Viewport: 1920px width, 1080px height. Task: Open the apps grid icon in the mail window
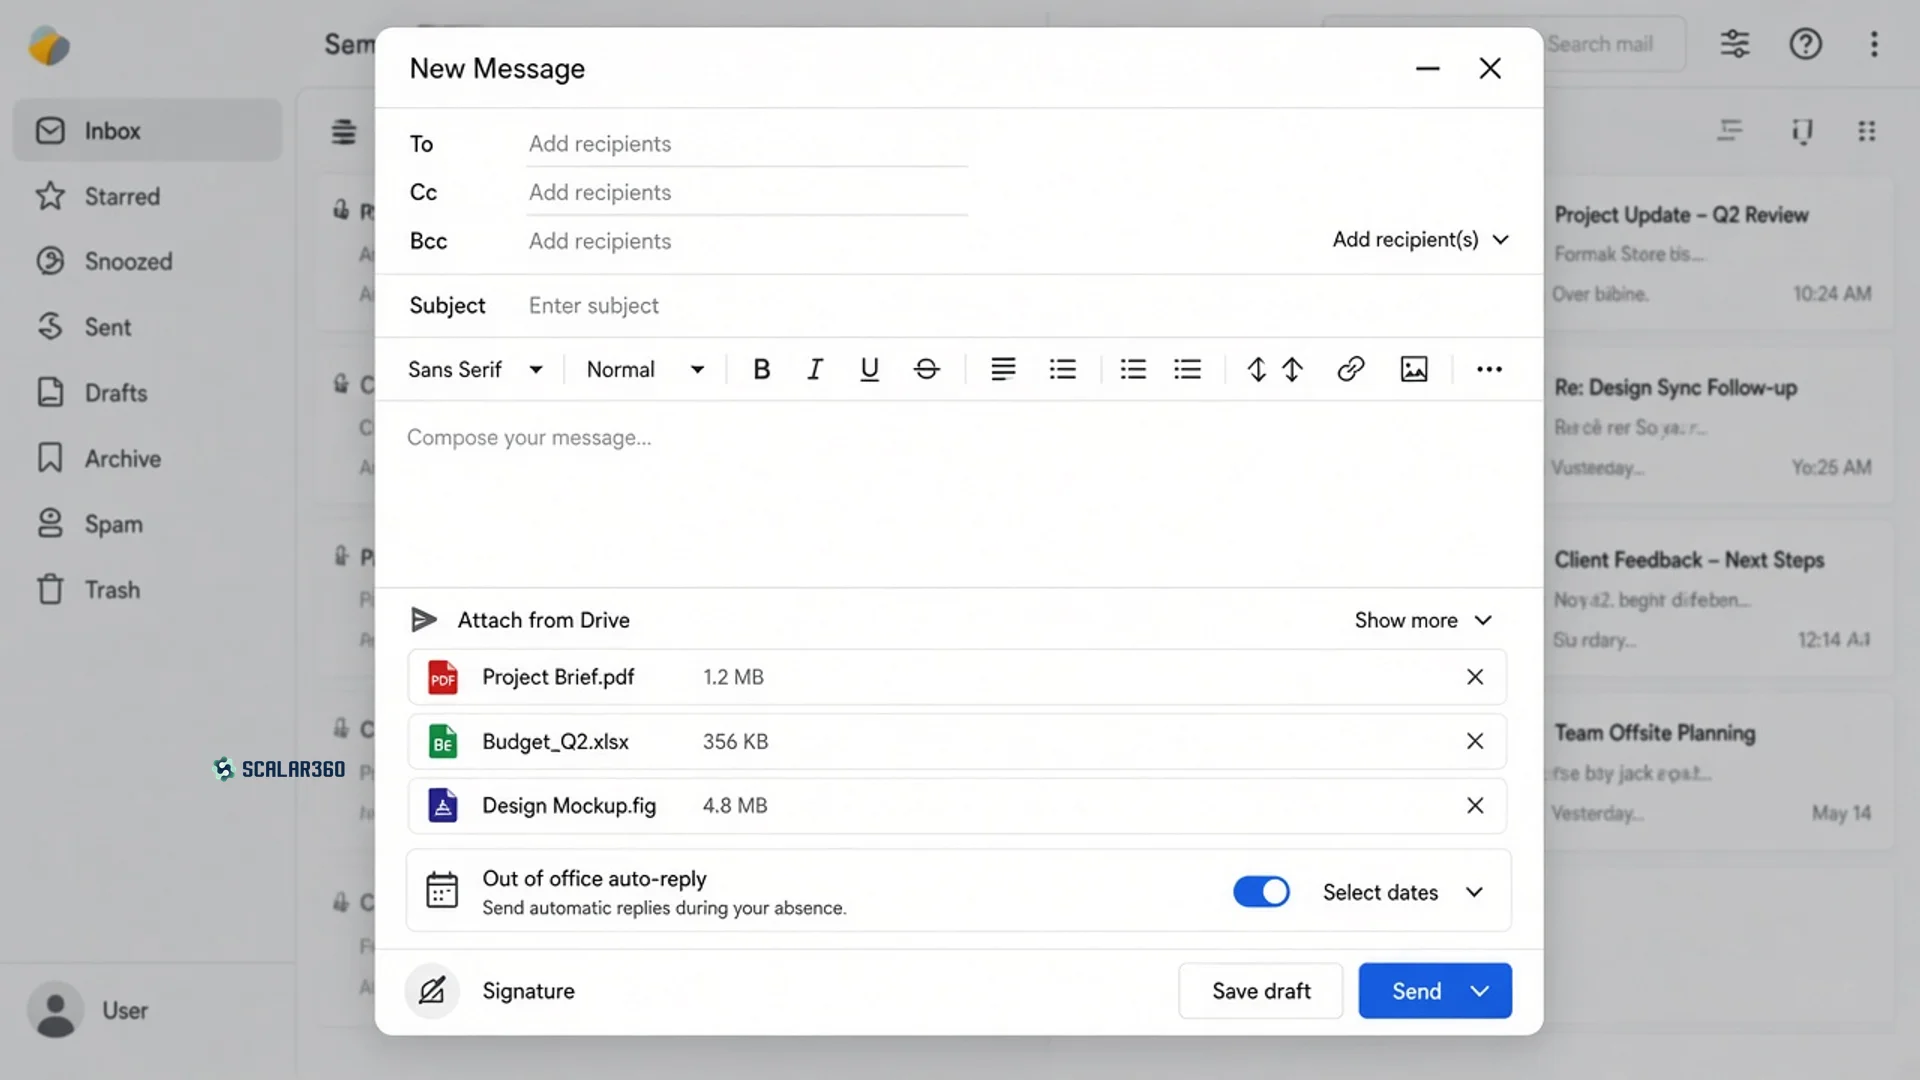coord(1867,131)
